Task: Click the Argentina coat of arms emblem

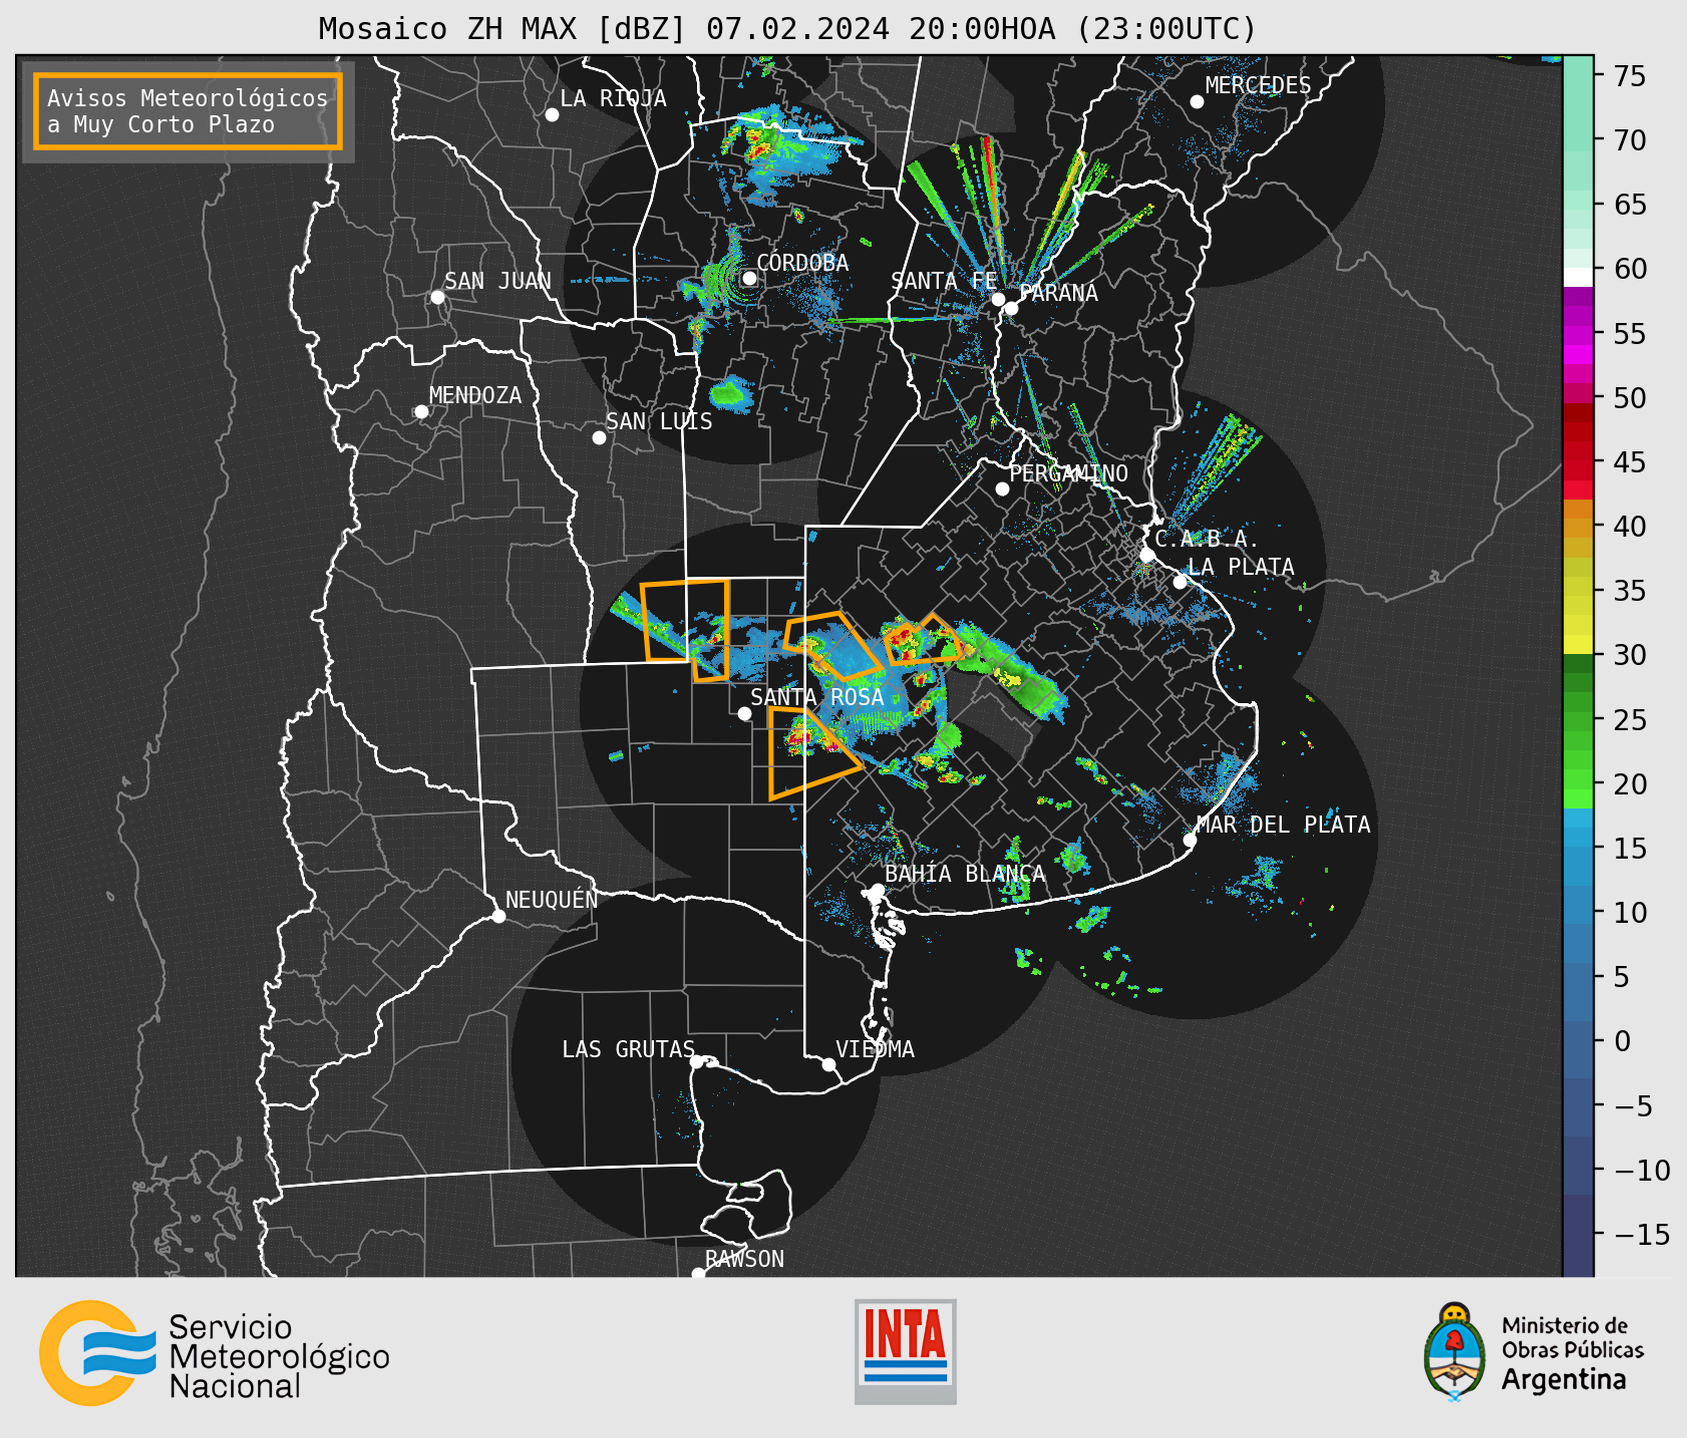Action: coord(1455,1351)
